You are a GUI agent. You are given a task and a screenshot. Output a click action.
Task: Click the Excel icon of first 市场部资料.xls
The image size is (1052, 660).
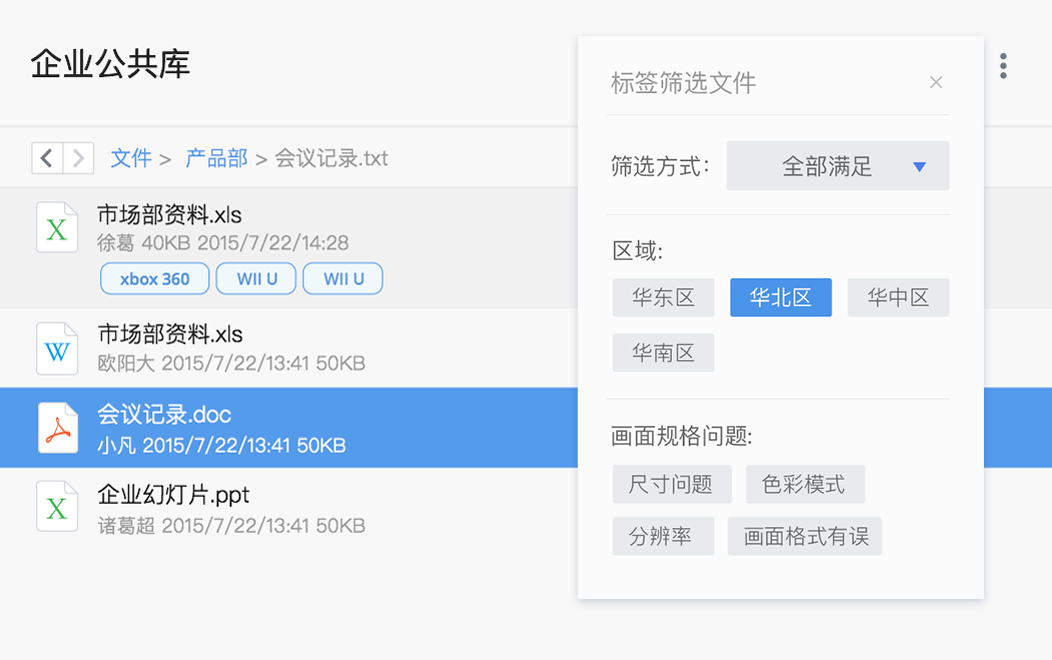tap(57, 227)
